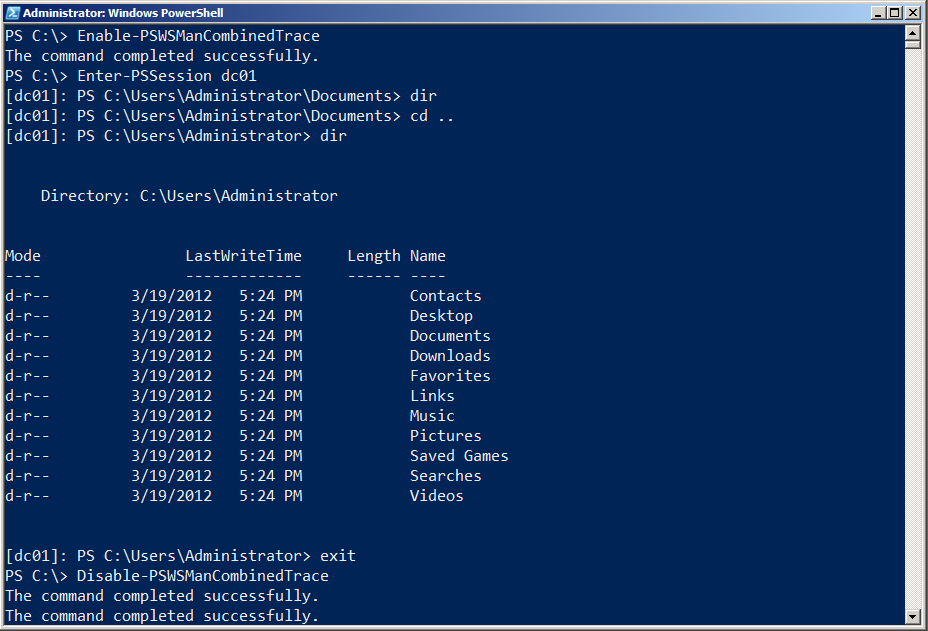Click the Disable-PSWSManCombinedTrace command text
Image resolution: width=928 pixels, height=631 pixels.
202,576
